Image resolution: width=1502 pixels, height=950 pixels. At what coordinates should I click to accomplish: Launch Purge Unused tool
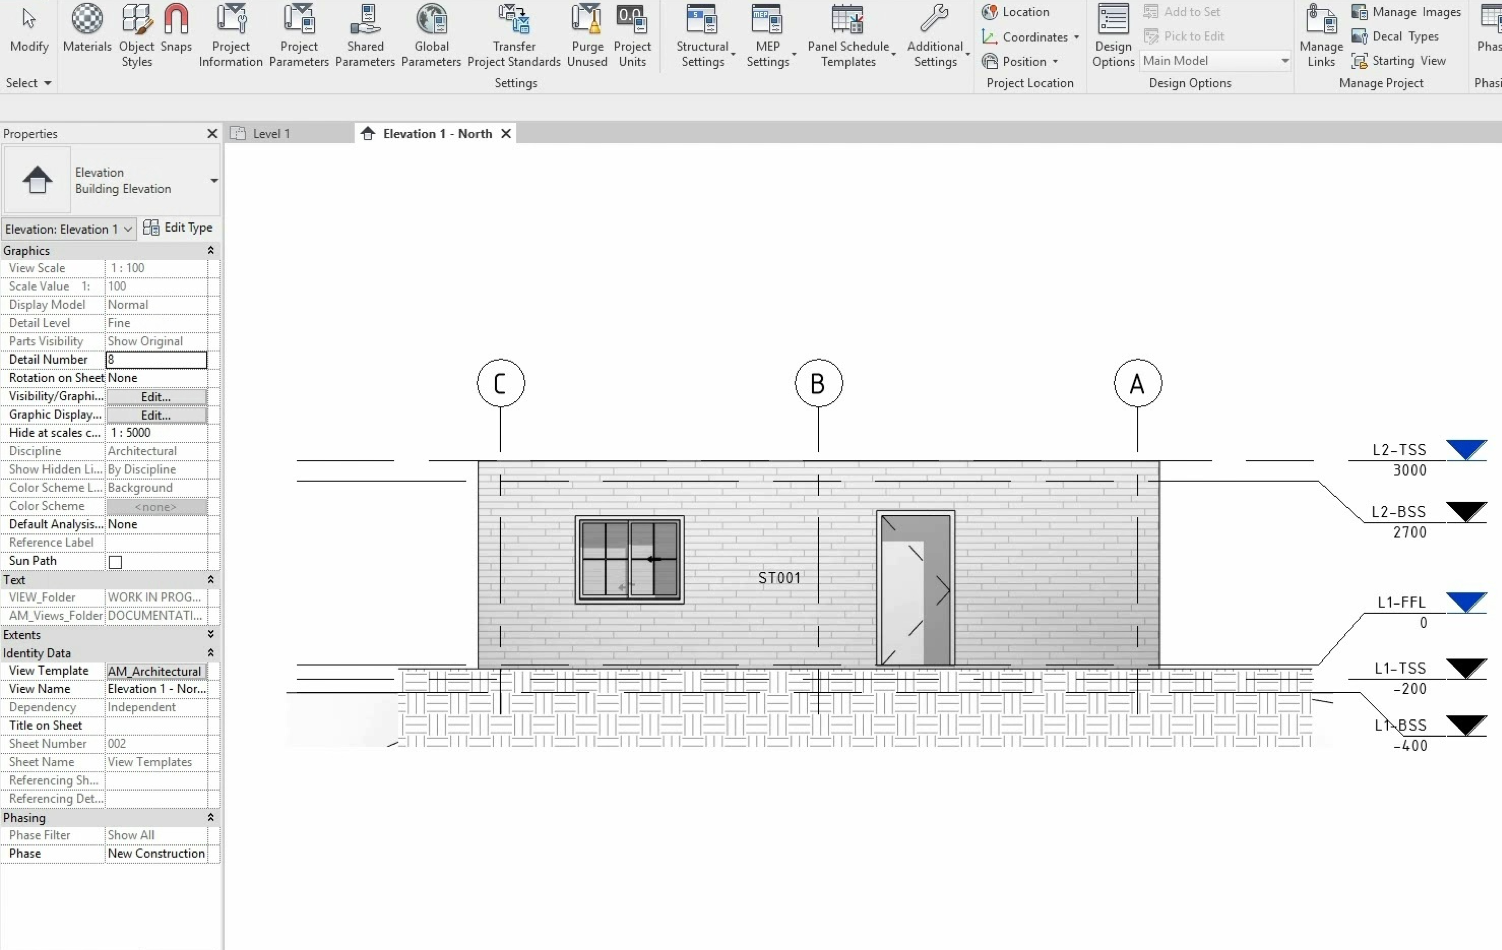(x=587, y=35)
